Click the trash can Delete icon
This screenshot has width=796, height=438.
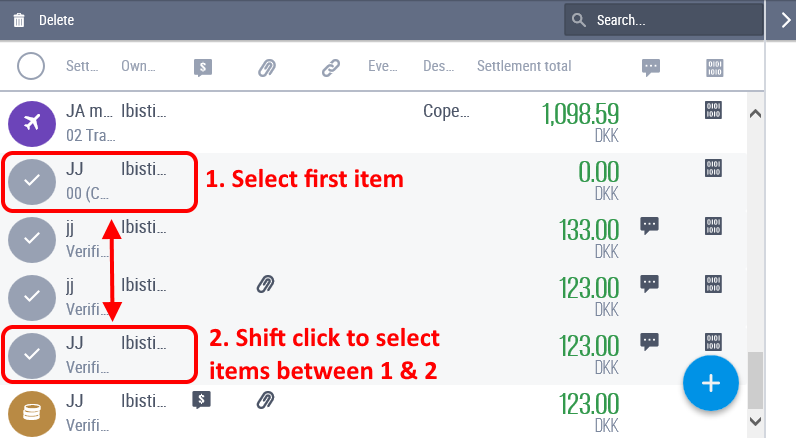pos(19,20)
